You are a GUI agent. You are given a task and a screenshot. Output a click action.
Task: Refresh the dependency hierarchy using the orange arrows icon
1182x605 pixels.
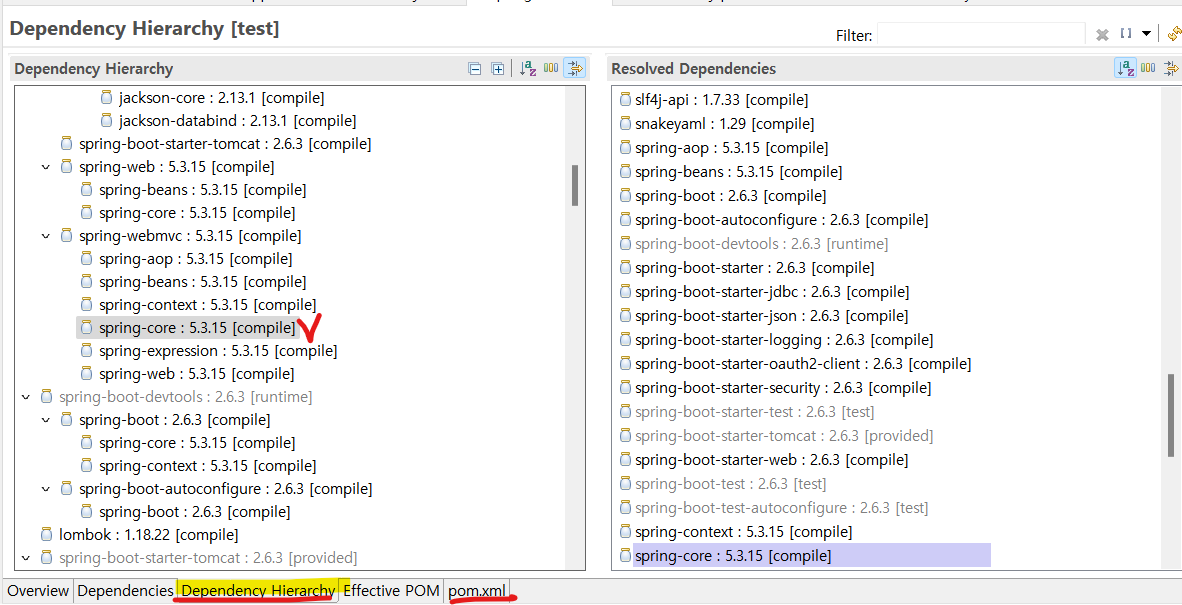tap(1174, 34)
